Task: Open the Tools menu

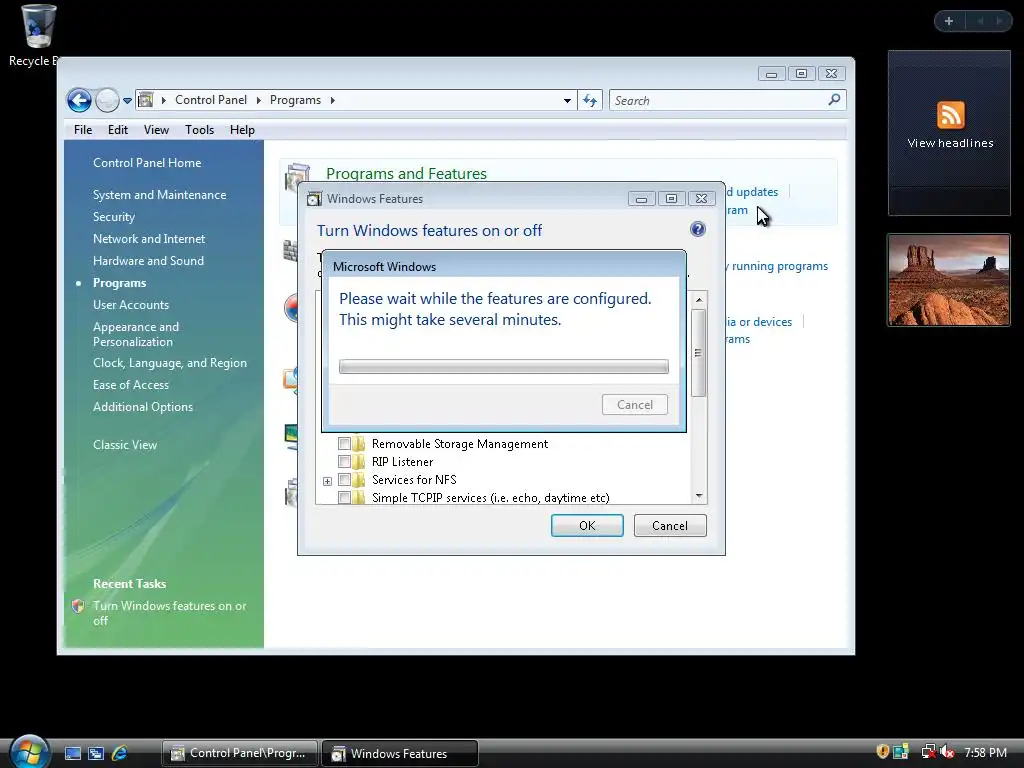Action: pos(199,130)
